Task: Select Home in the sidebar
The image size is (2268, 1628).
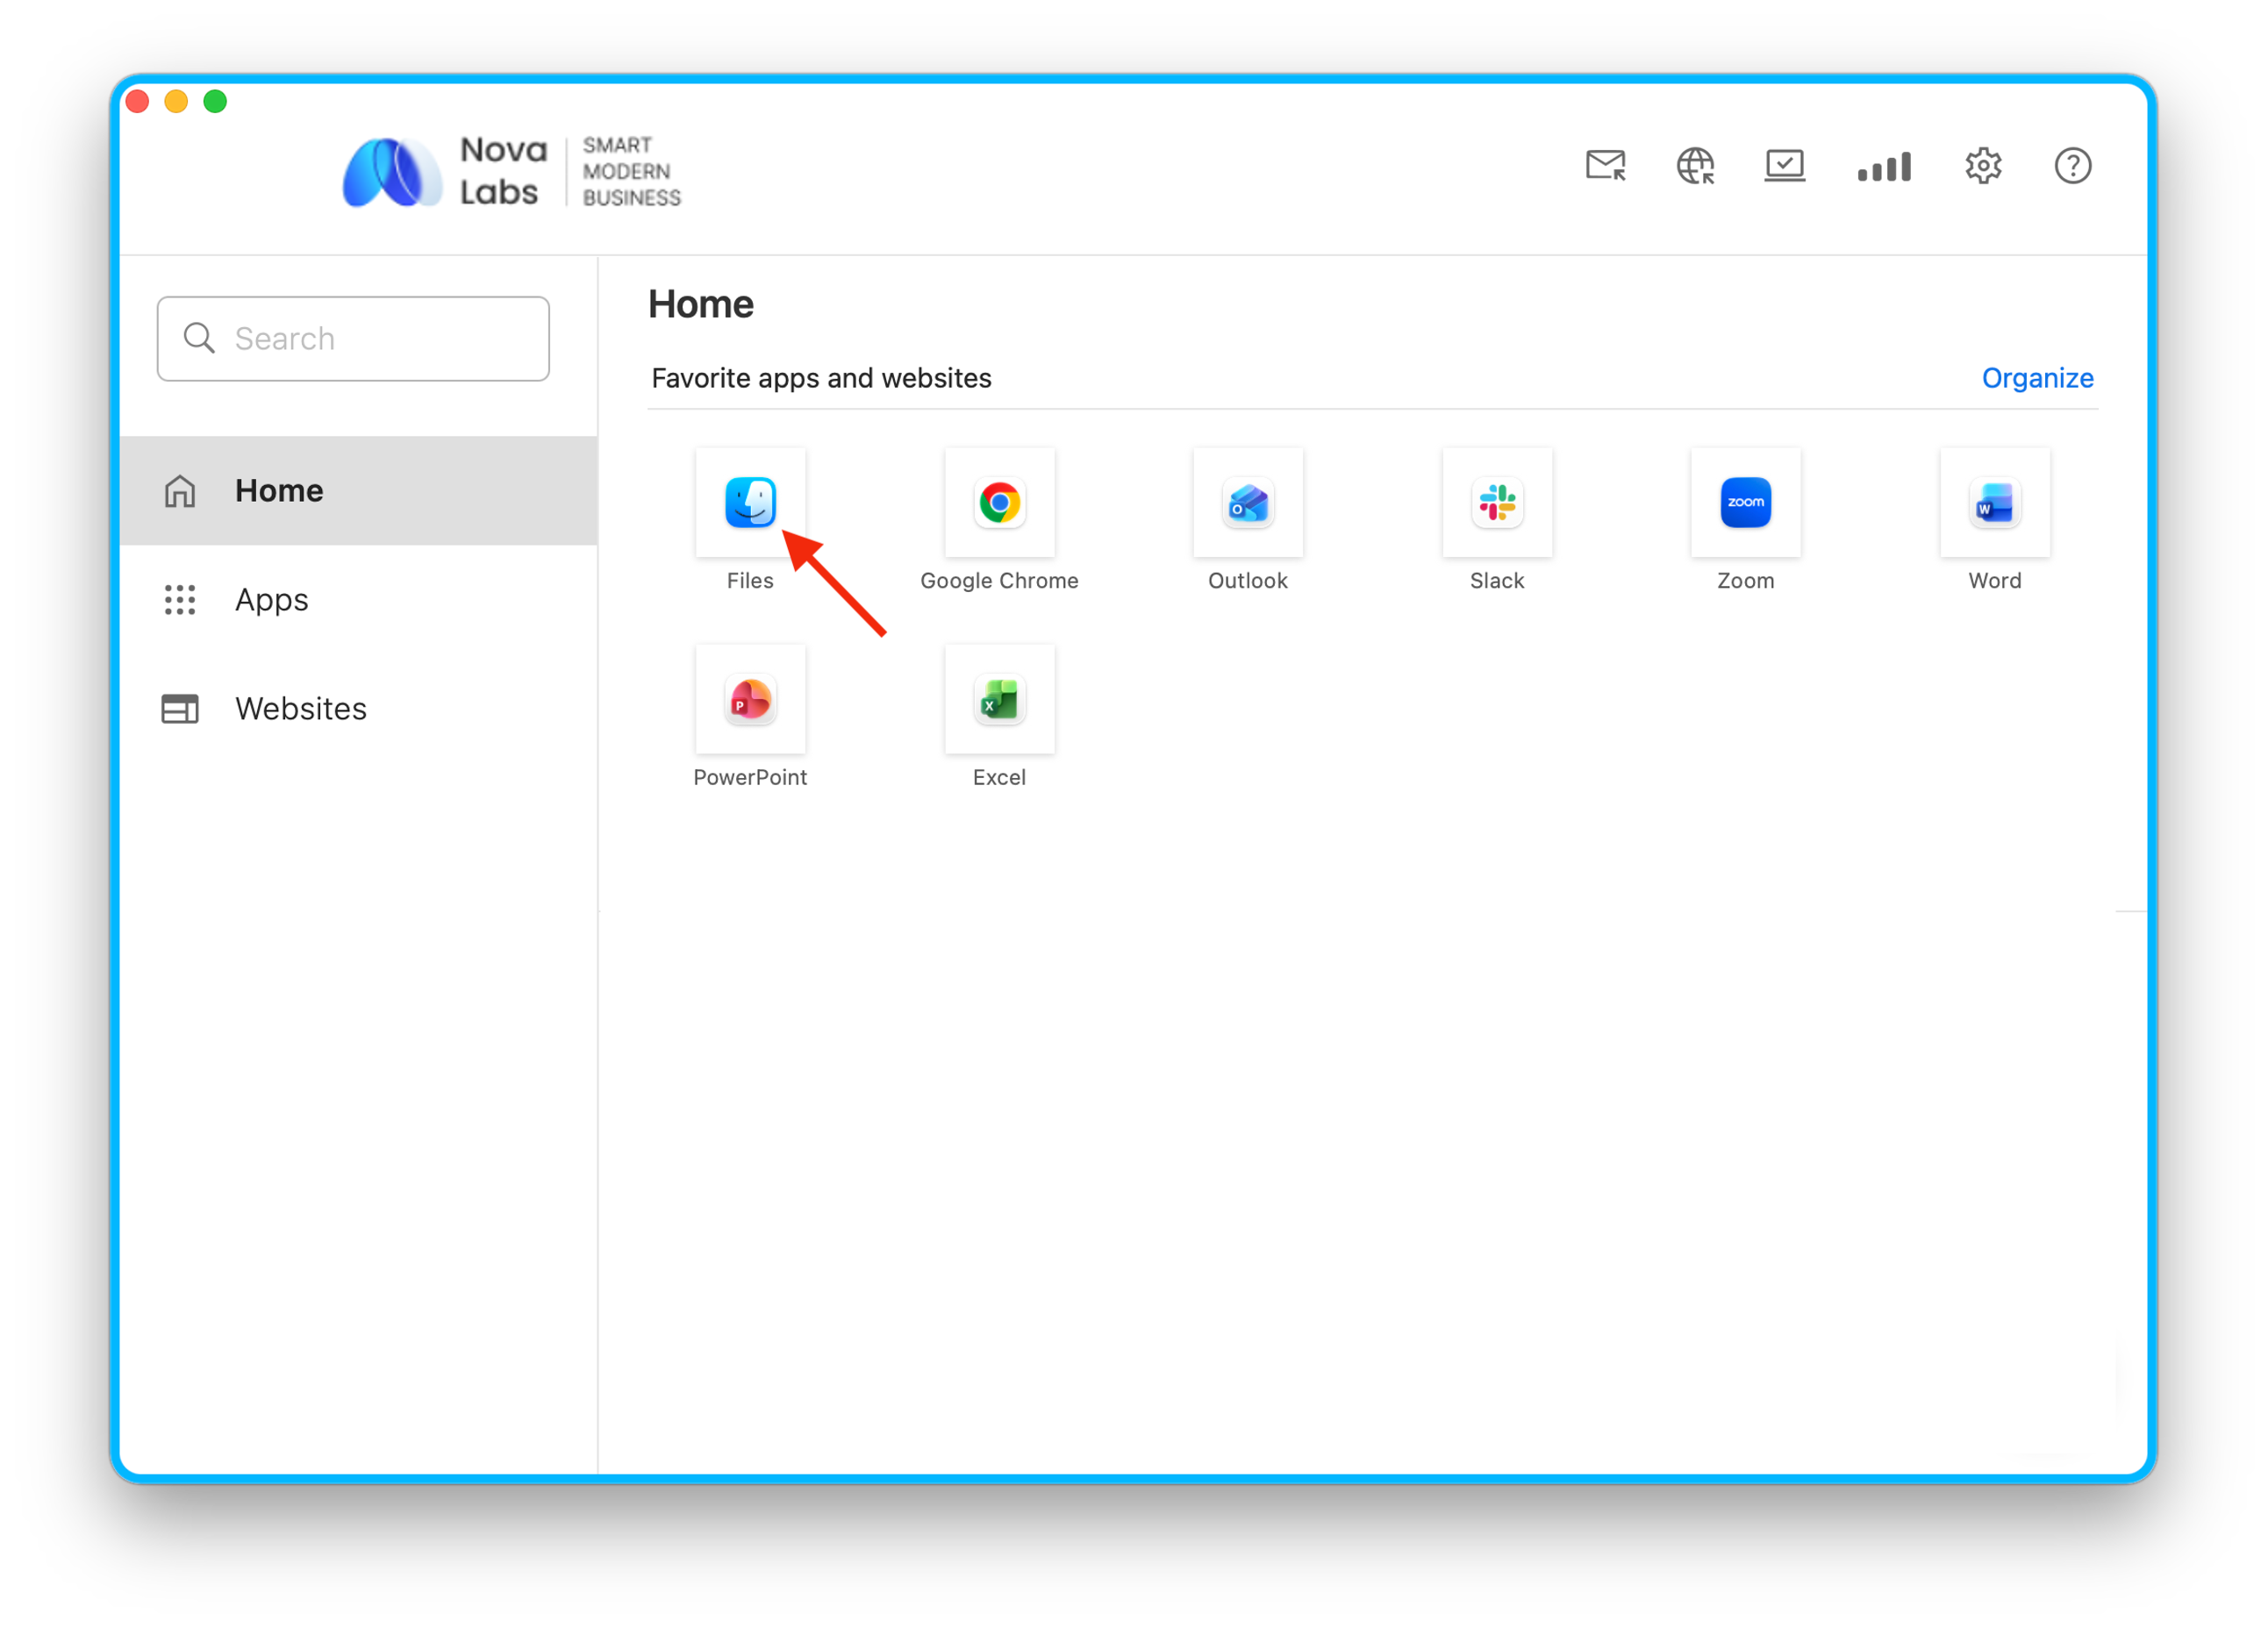Action: [358, 490]
